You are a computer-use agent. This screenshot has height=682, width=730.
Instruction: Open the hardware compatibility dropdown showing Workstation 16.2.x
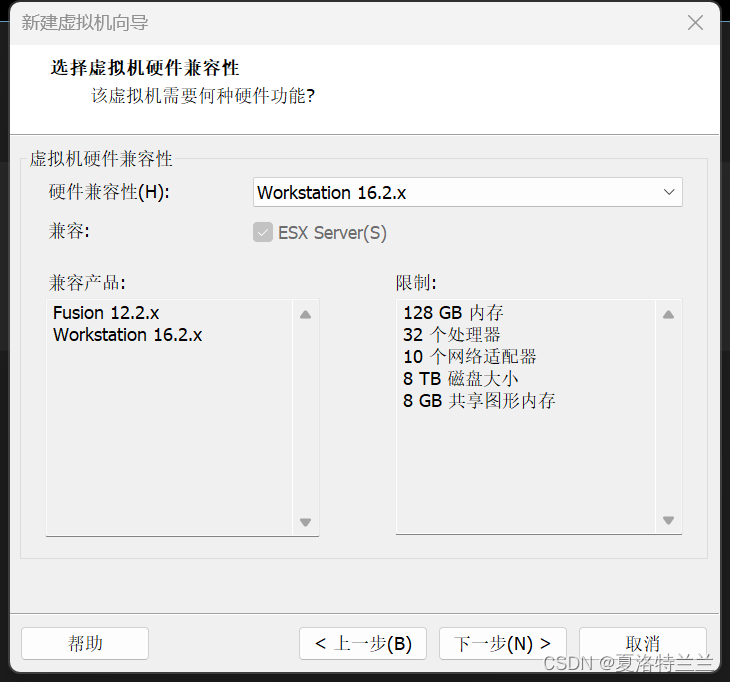point(467,192)
